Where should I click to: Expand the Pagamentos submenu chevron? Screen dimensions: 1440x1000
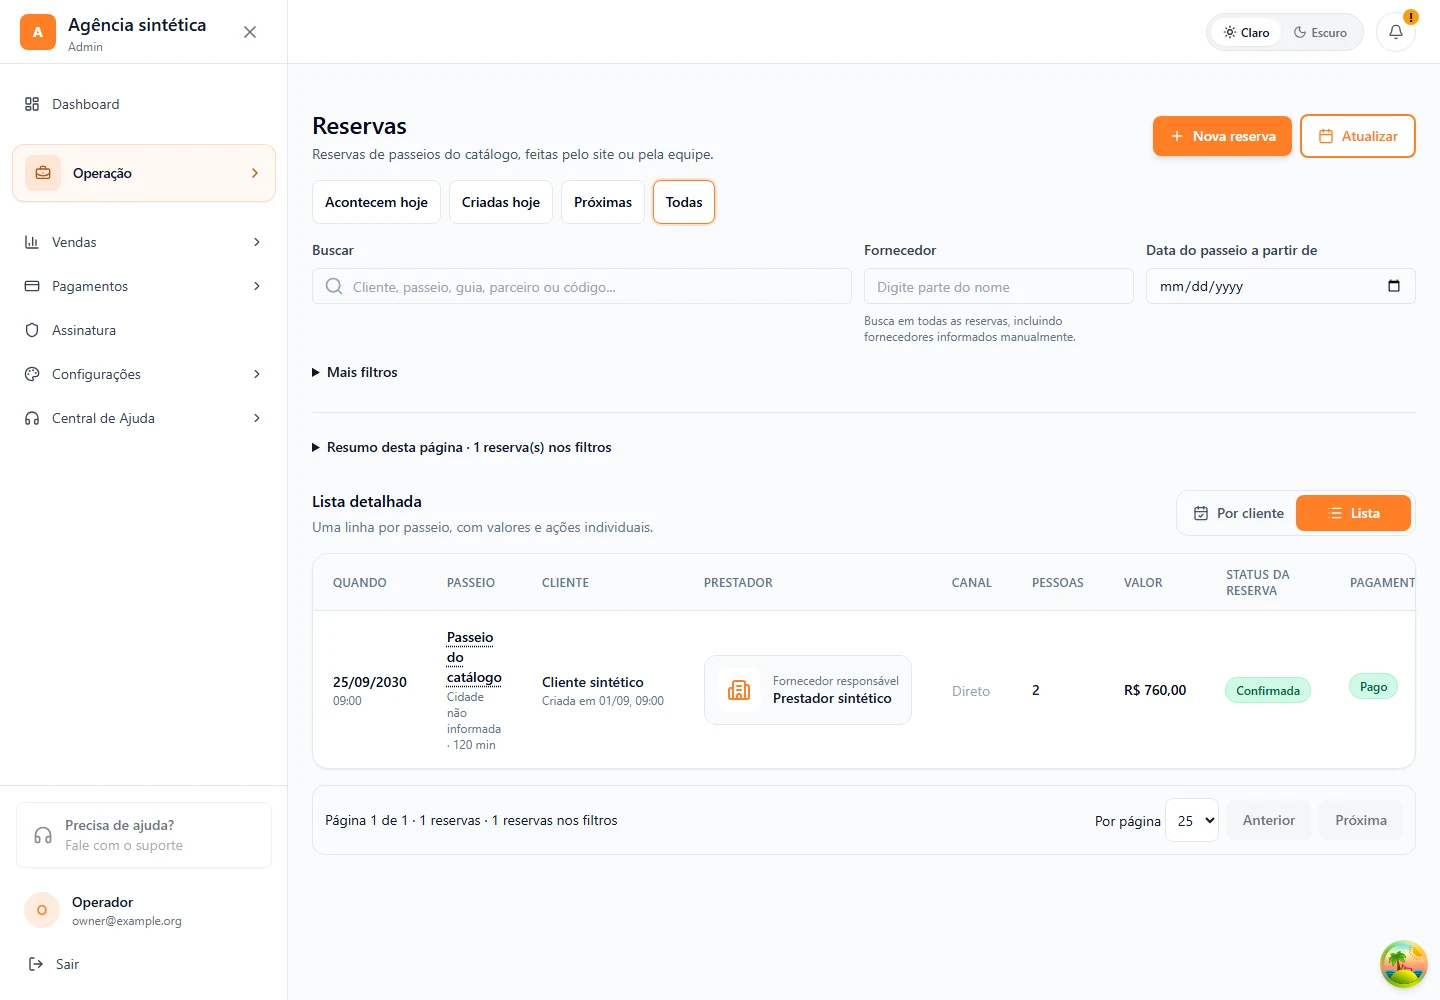tap(257, 286)
